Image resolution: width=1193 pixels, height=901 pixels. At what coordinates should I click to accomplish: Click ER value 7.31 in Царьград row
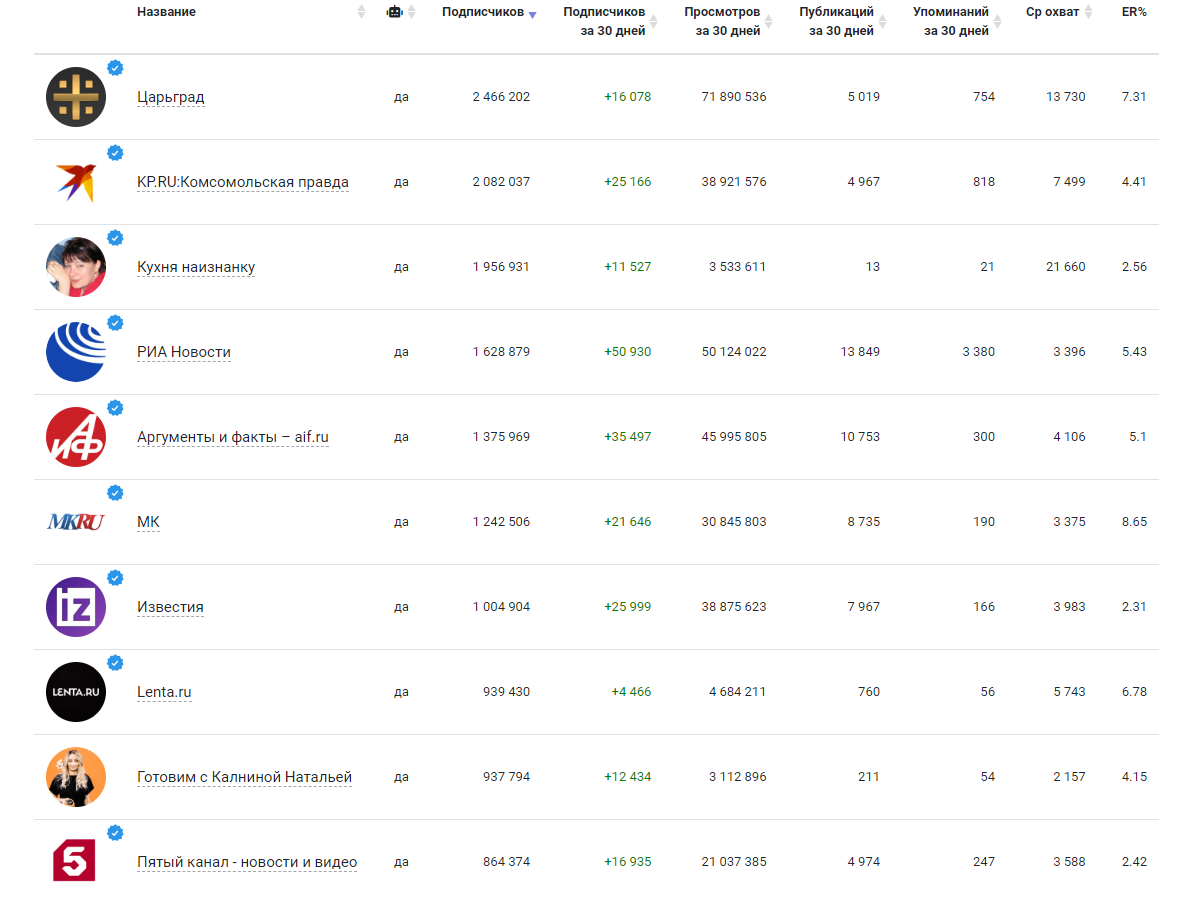click(1134, 97)
